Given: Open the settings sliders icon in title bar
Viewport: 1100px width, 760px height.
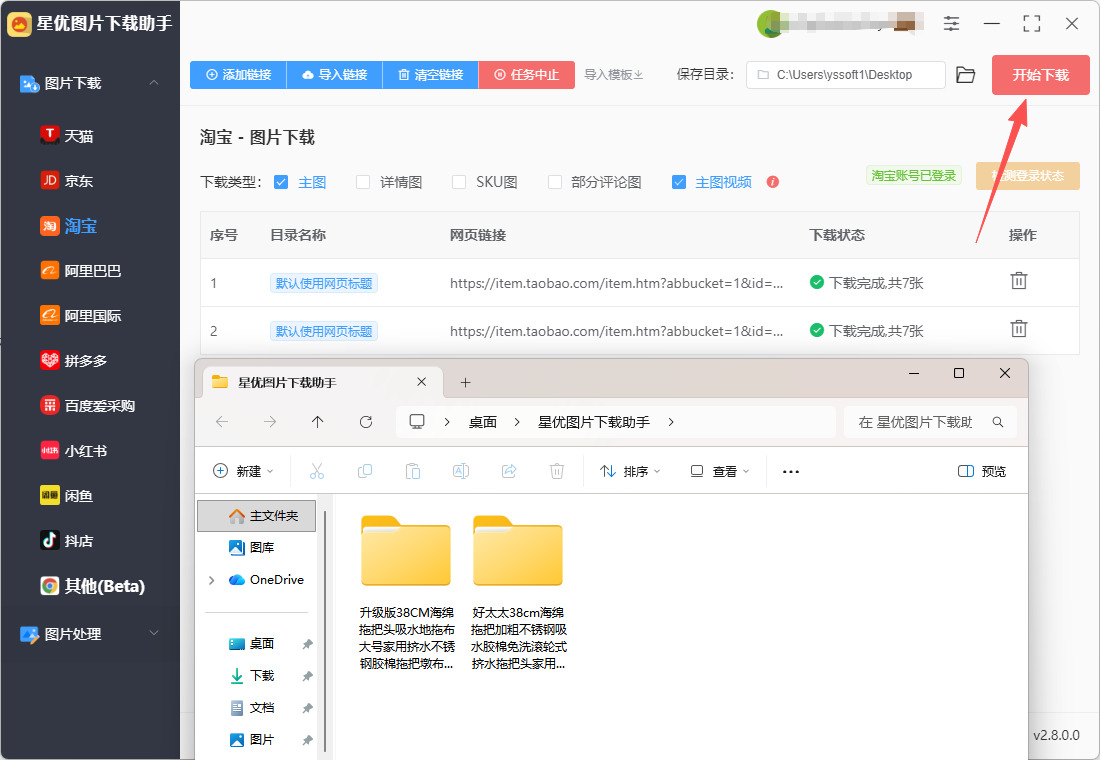Looking at the screenshot, I should pos(951,23).
